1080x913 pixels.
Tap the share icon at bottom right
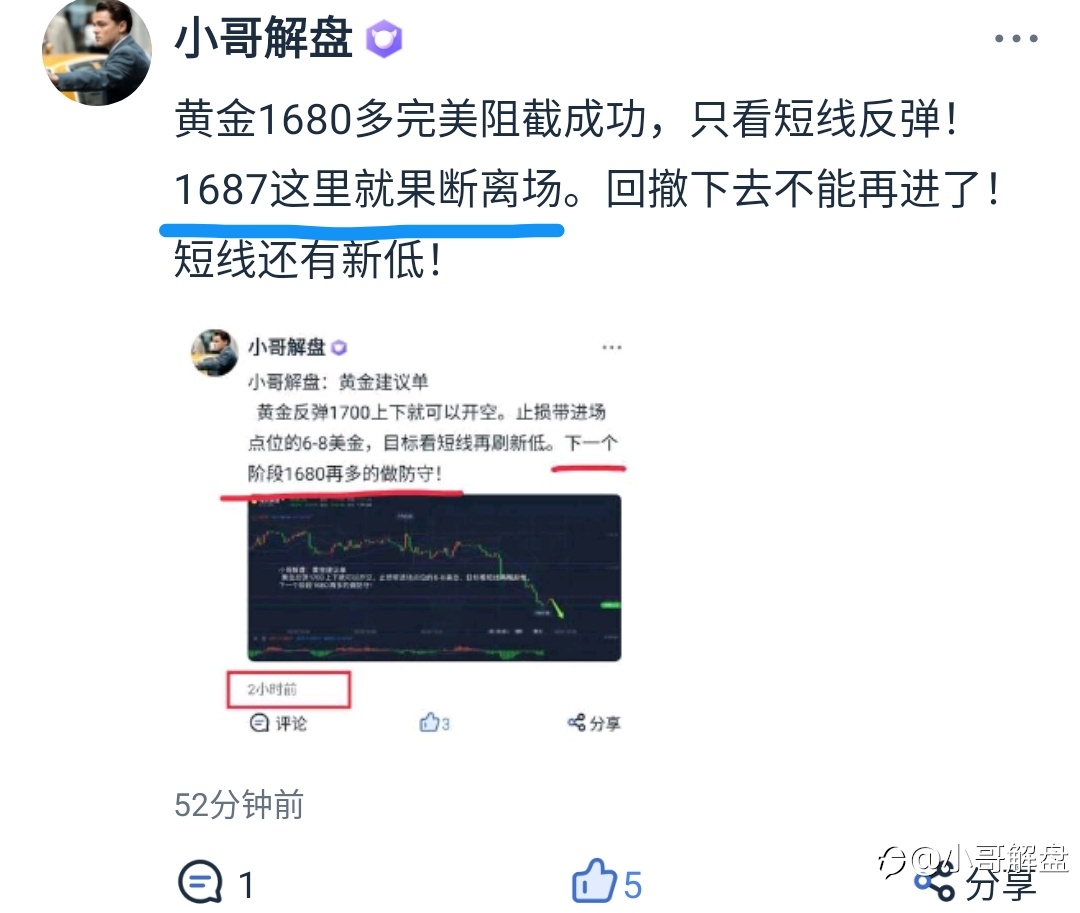tap(935, 883)
